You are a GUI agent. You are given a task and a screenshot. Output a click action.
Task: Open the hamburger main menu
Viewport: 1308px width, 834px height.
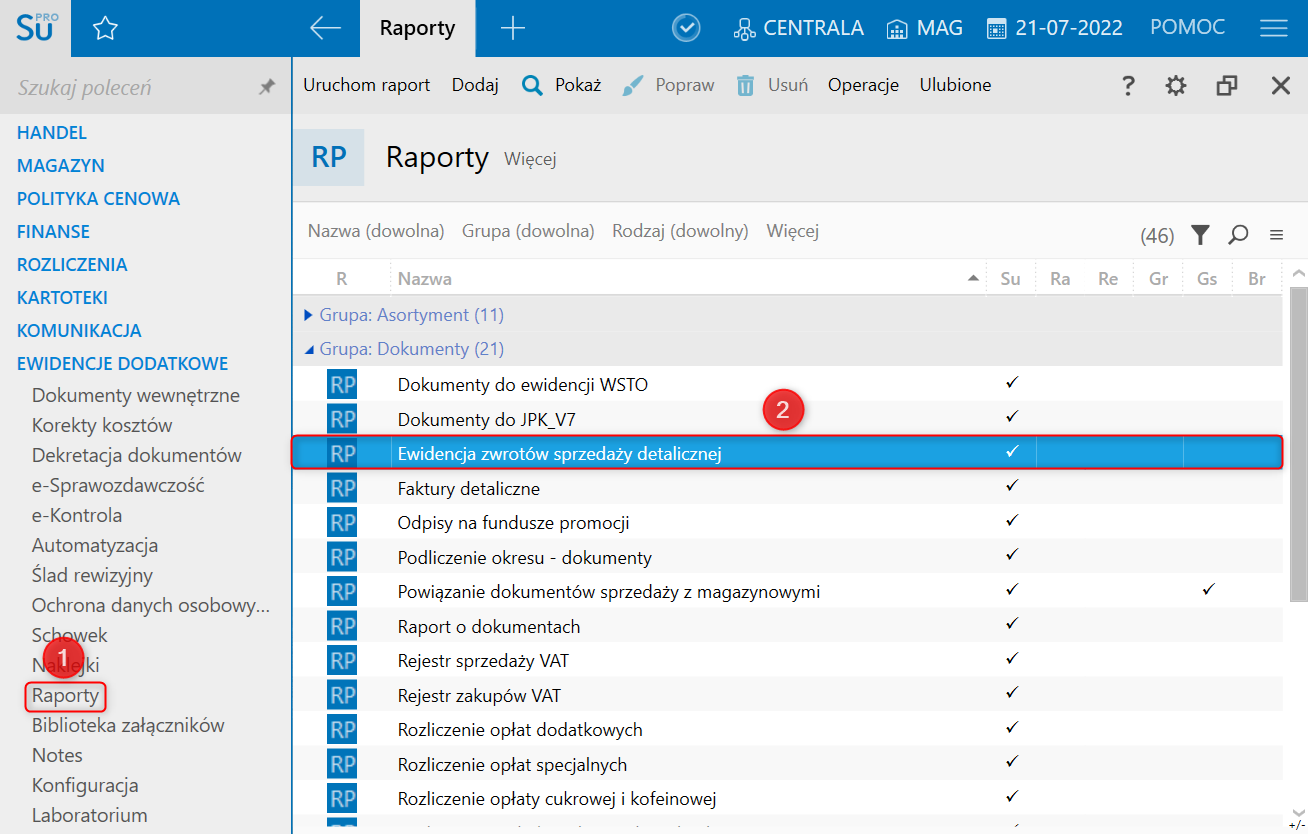click(x=1273, y=28)
